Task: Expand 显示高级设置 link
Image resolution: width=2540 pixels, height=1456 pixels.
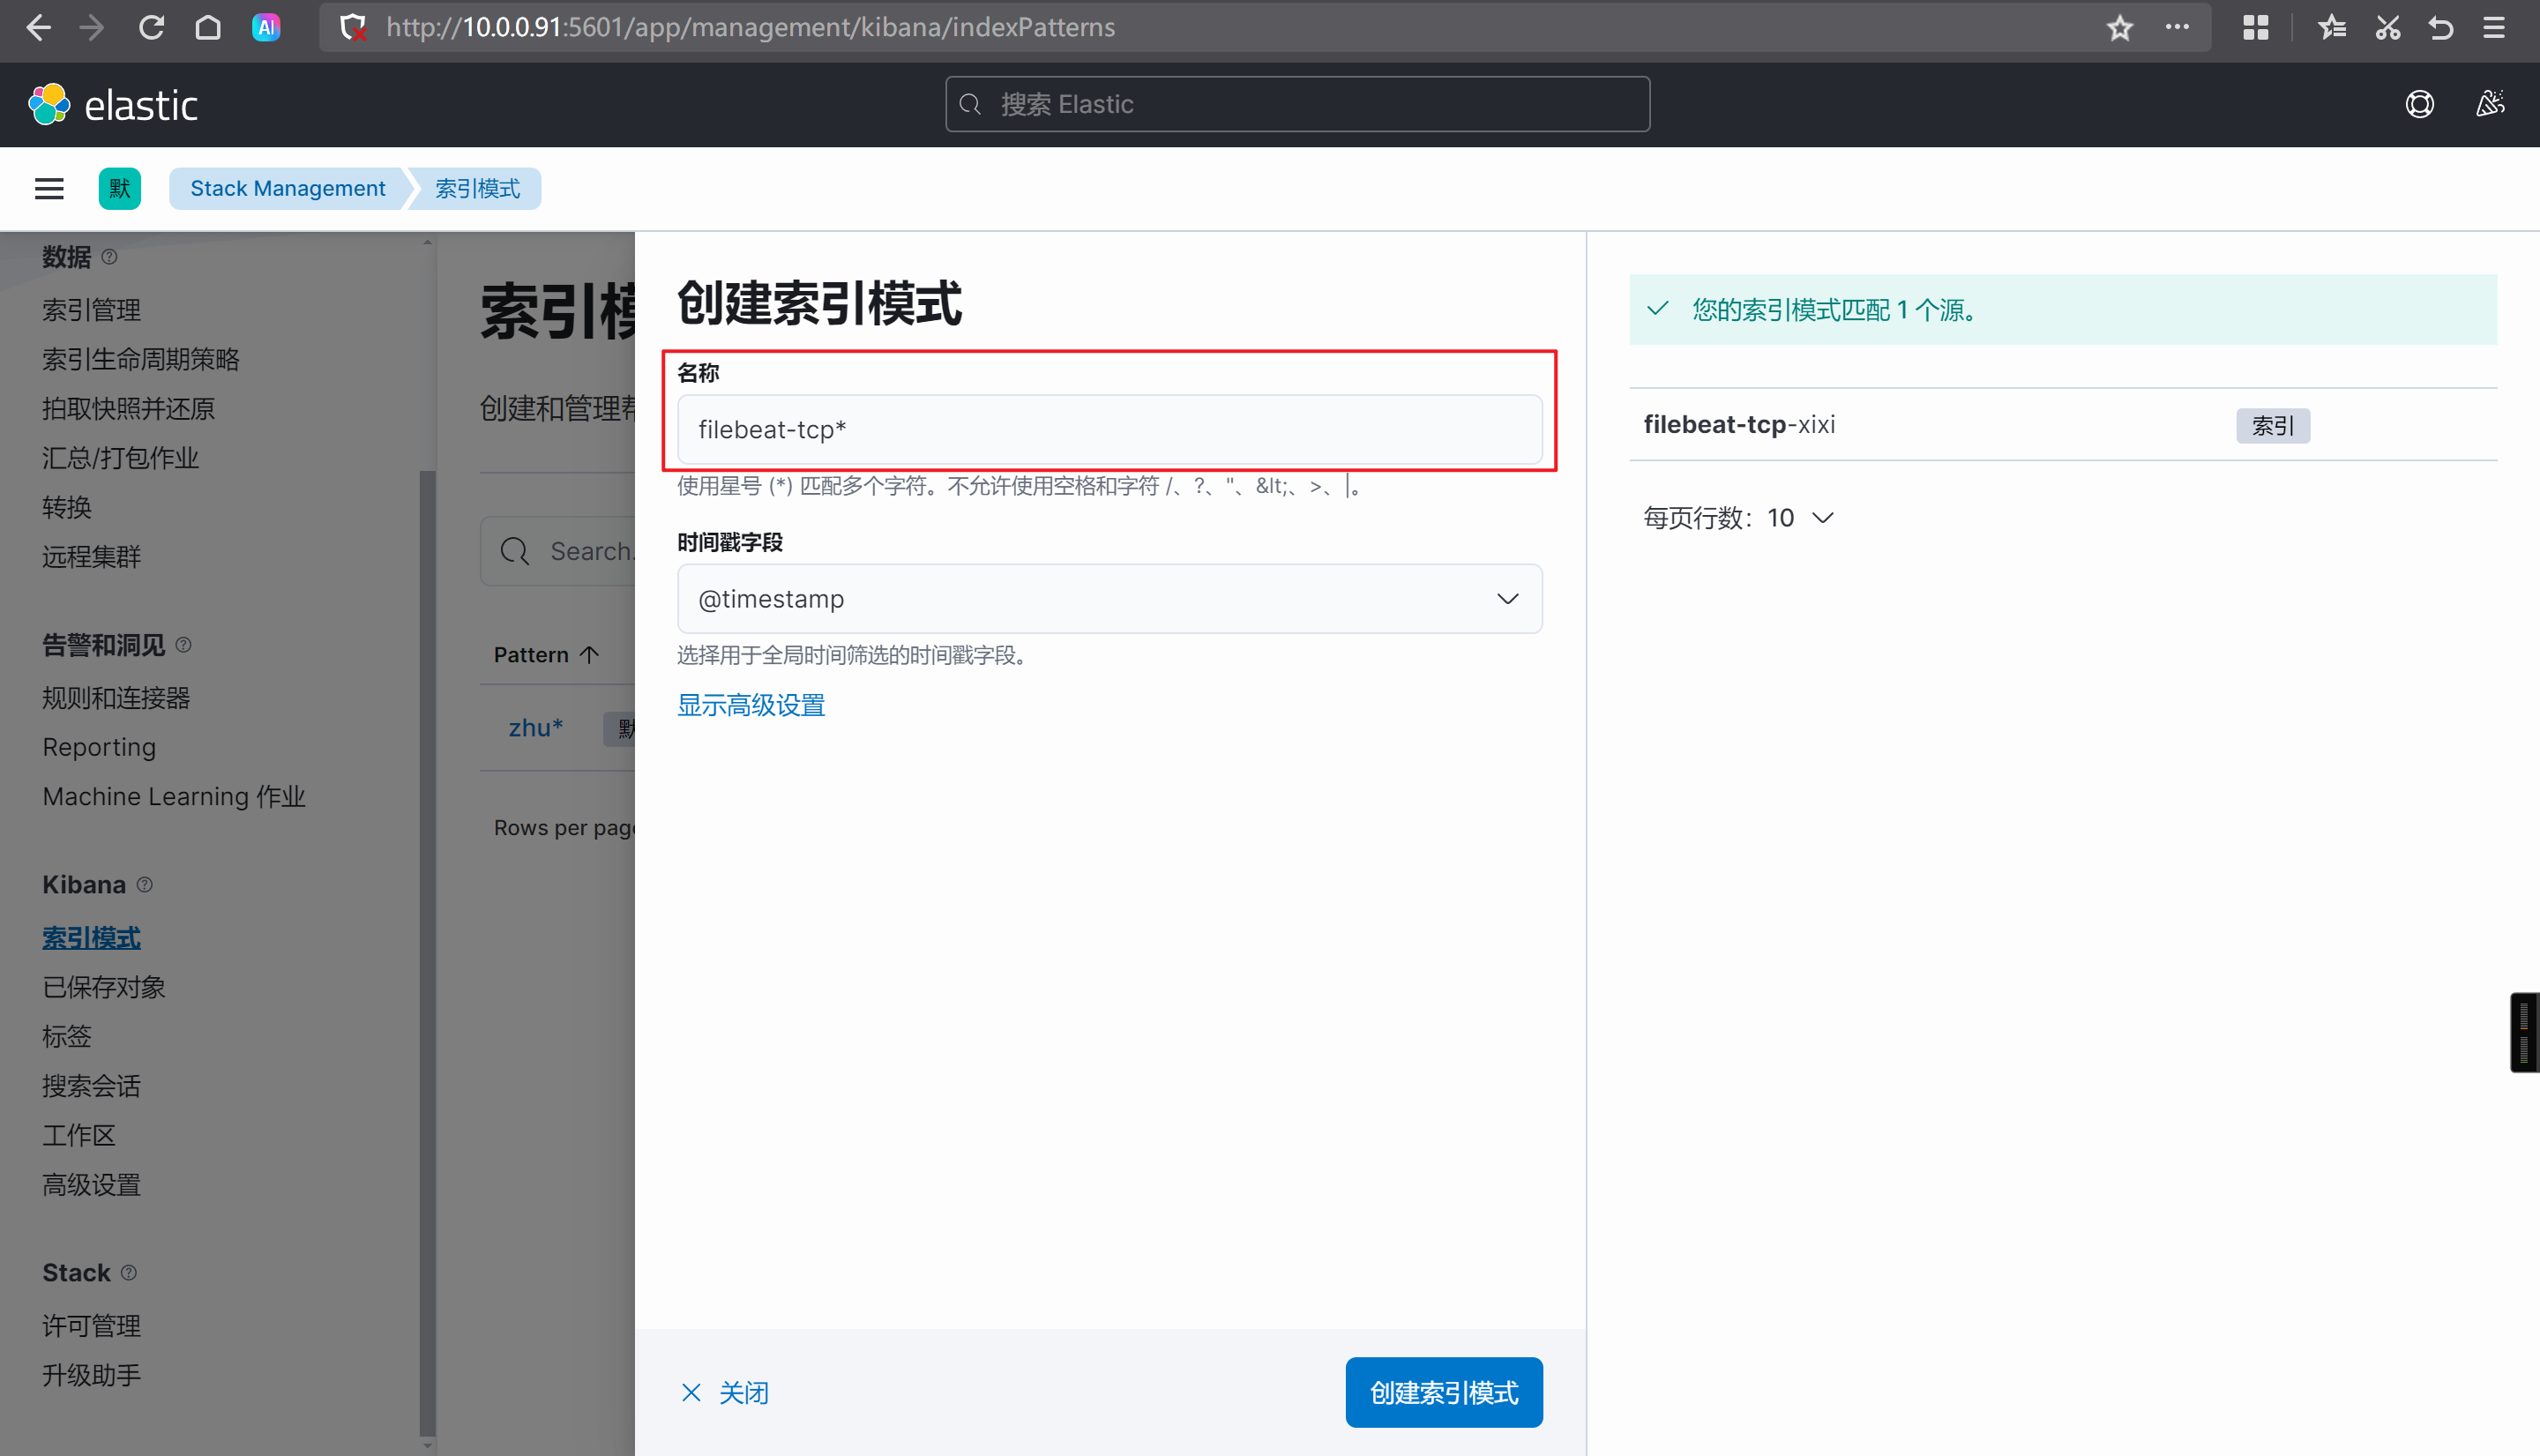Action: pos(751,705)
